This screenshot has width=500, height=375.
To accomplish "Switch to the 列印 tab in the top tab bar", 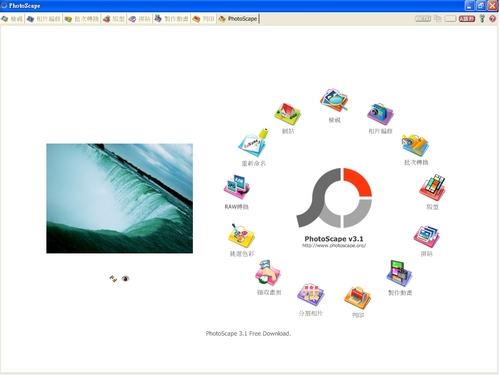I will pos(203,19).
